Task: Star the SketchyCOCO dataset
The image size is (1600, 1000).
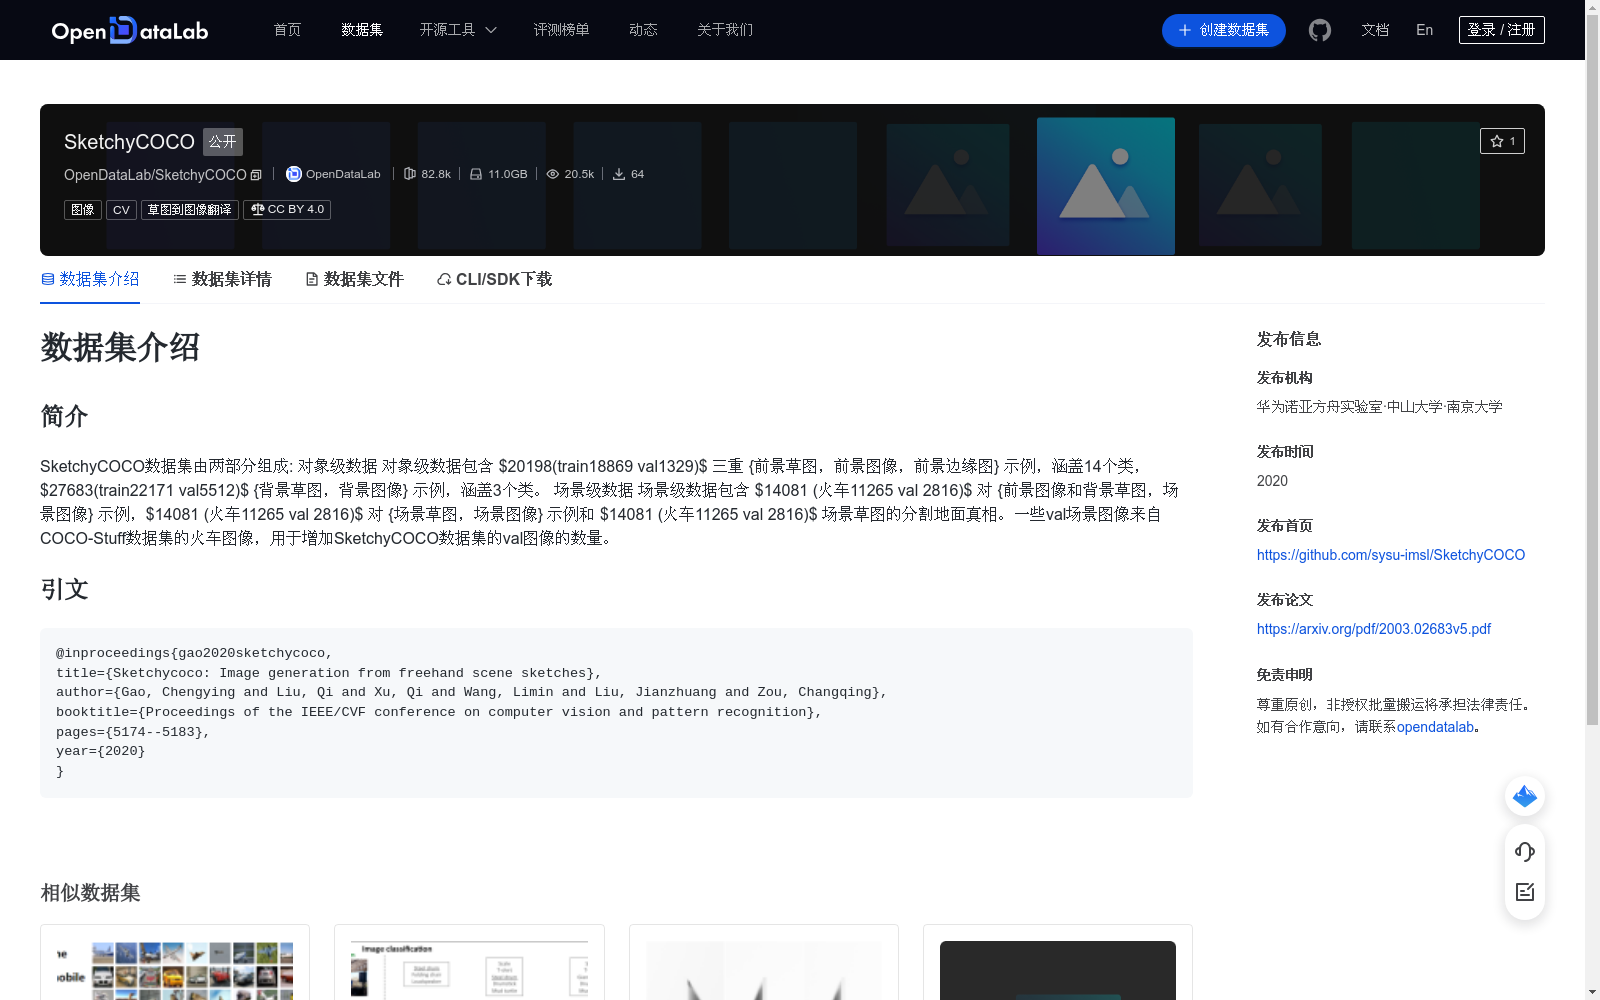Action: coord(1502,141)
